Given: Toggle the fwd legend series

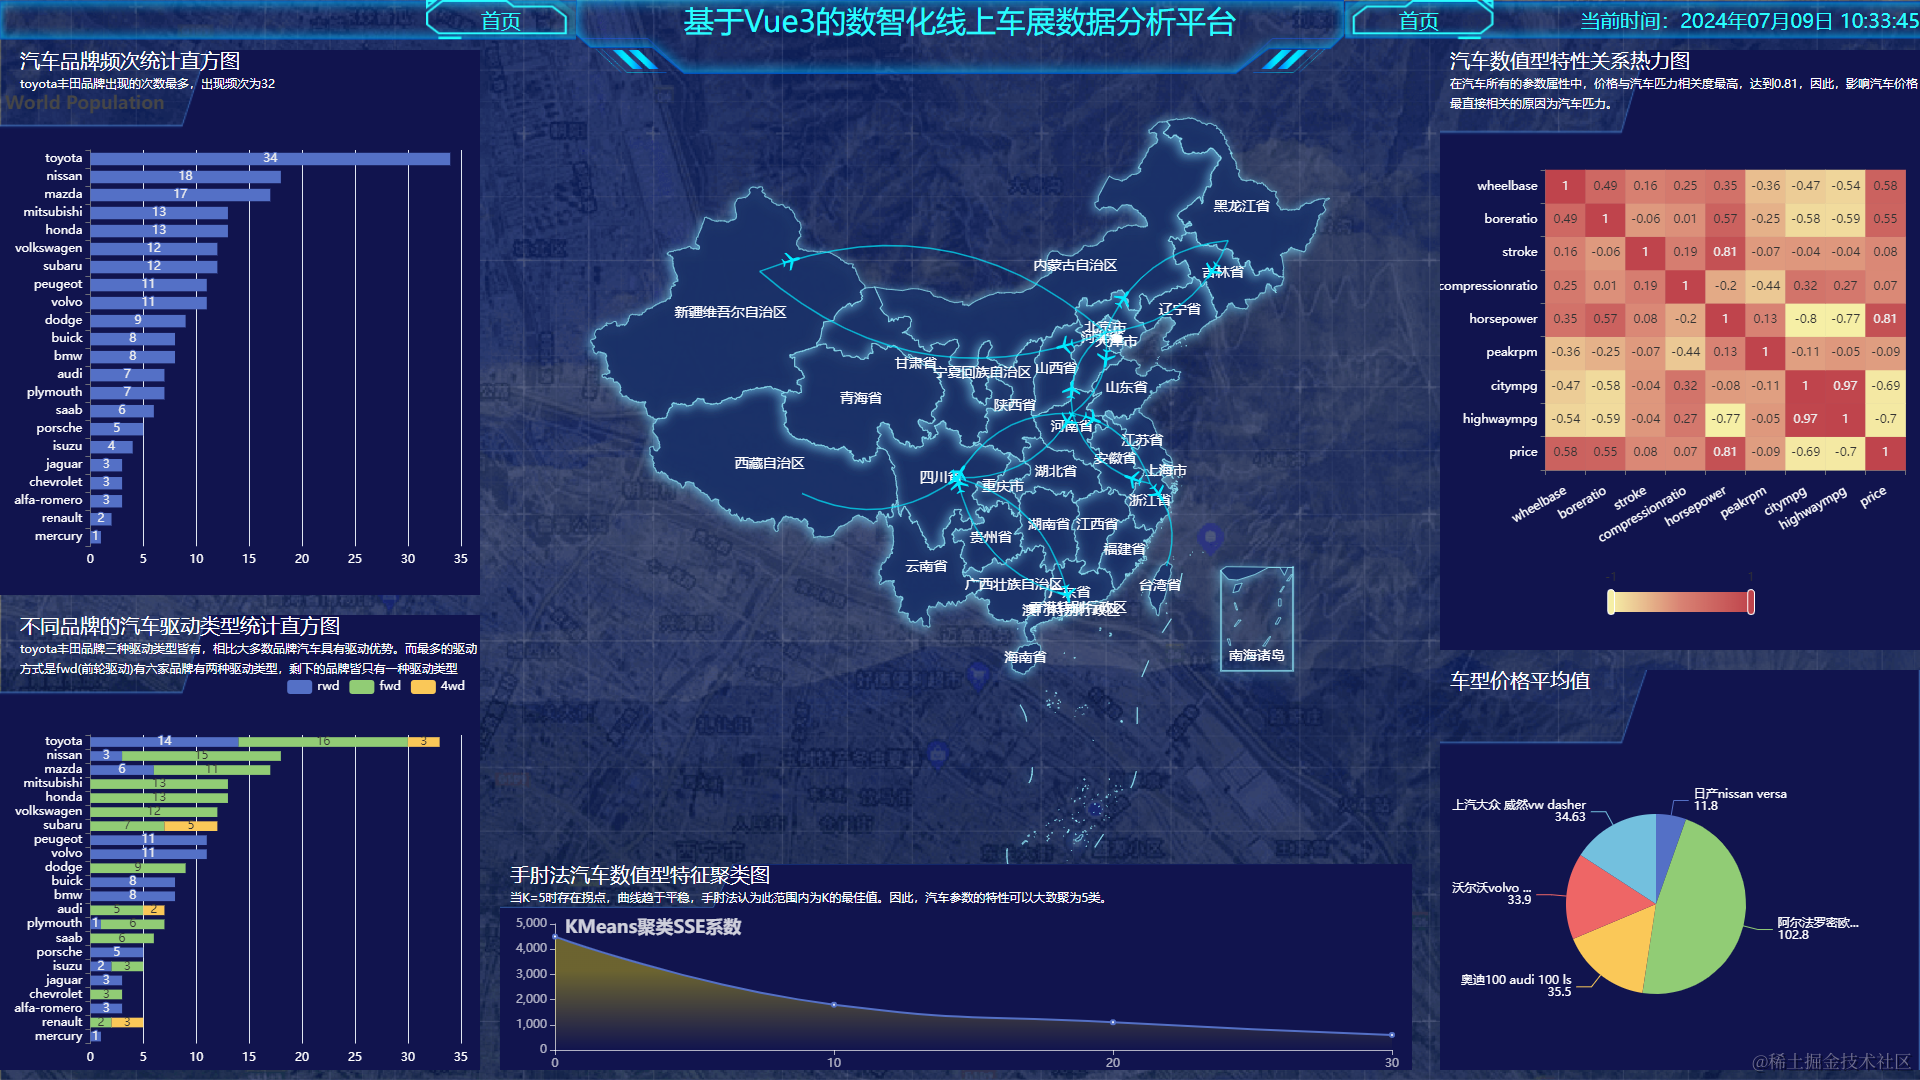Looking at the screenshot, I should click(x=362, y=686).
